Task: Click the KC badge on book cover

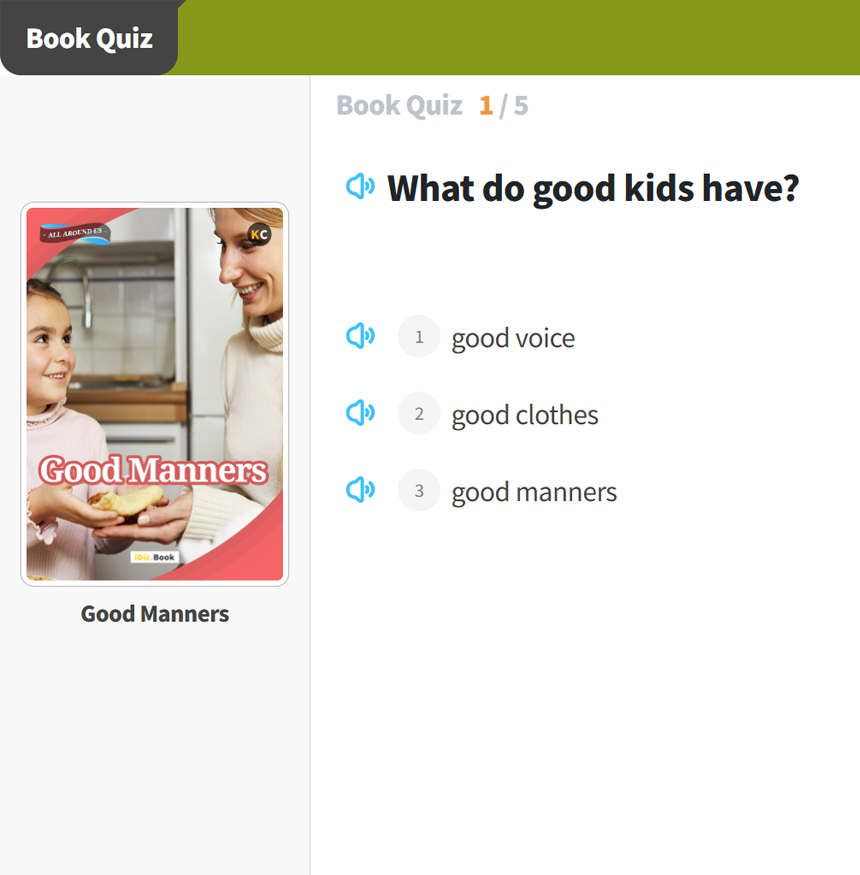Action: pos(259,235)
